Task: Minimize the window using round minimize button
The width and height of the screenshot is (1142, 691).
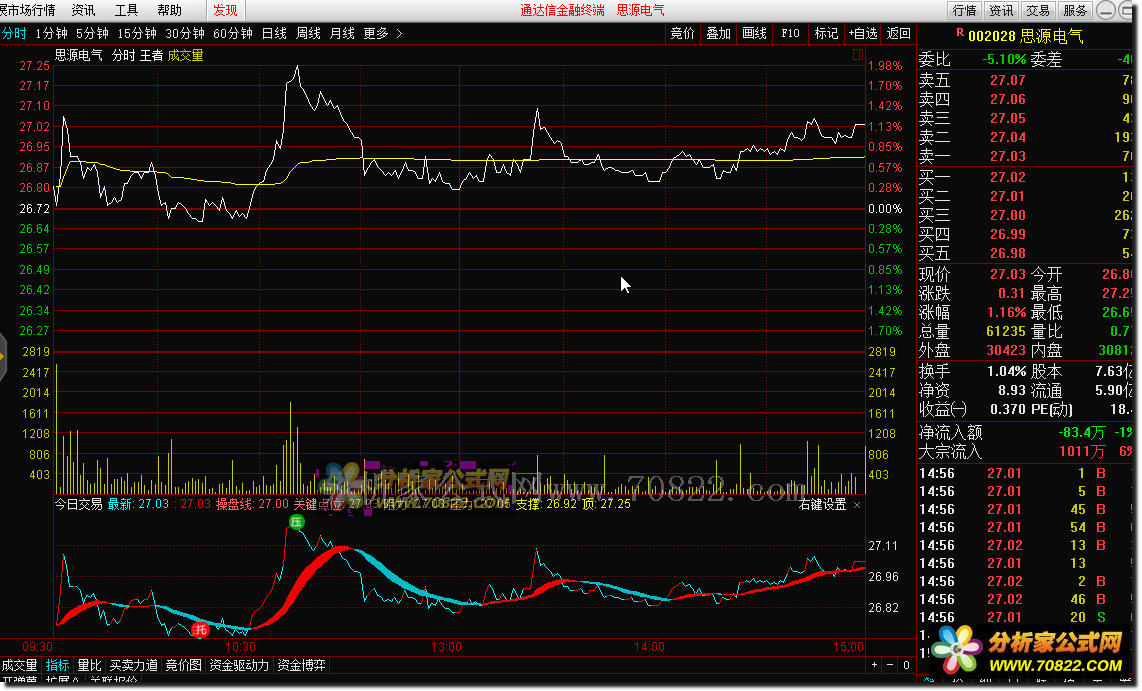Action: click(1106, 10)
